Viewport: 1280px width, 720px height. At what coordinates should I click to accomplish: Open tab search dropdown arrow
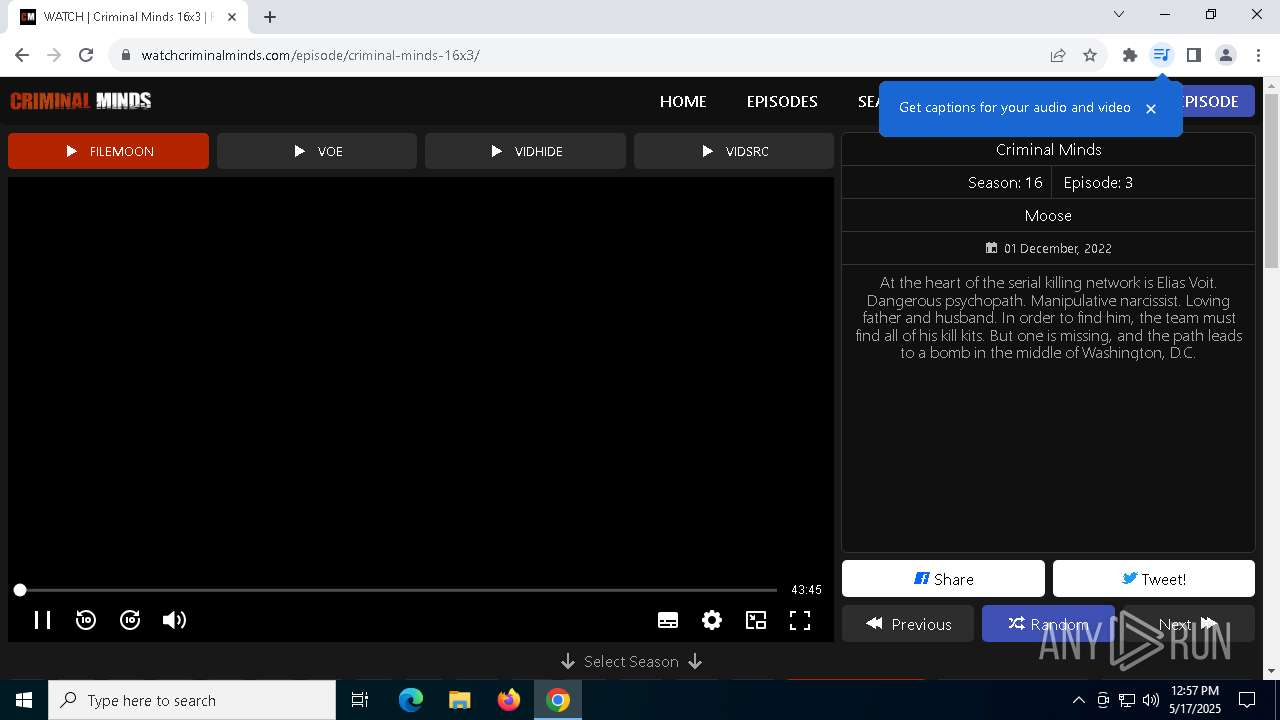point(1119,14)
